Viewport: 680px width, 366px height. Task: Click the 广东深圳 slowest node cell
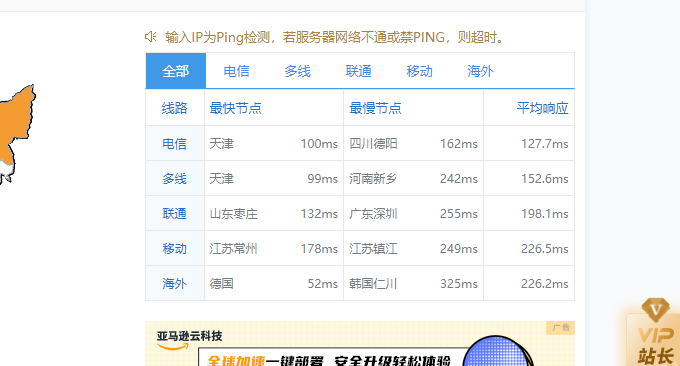(x=373, y=213)
